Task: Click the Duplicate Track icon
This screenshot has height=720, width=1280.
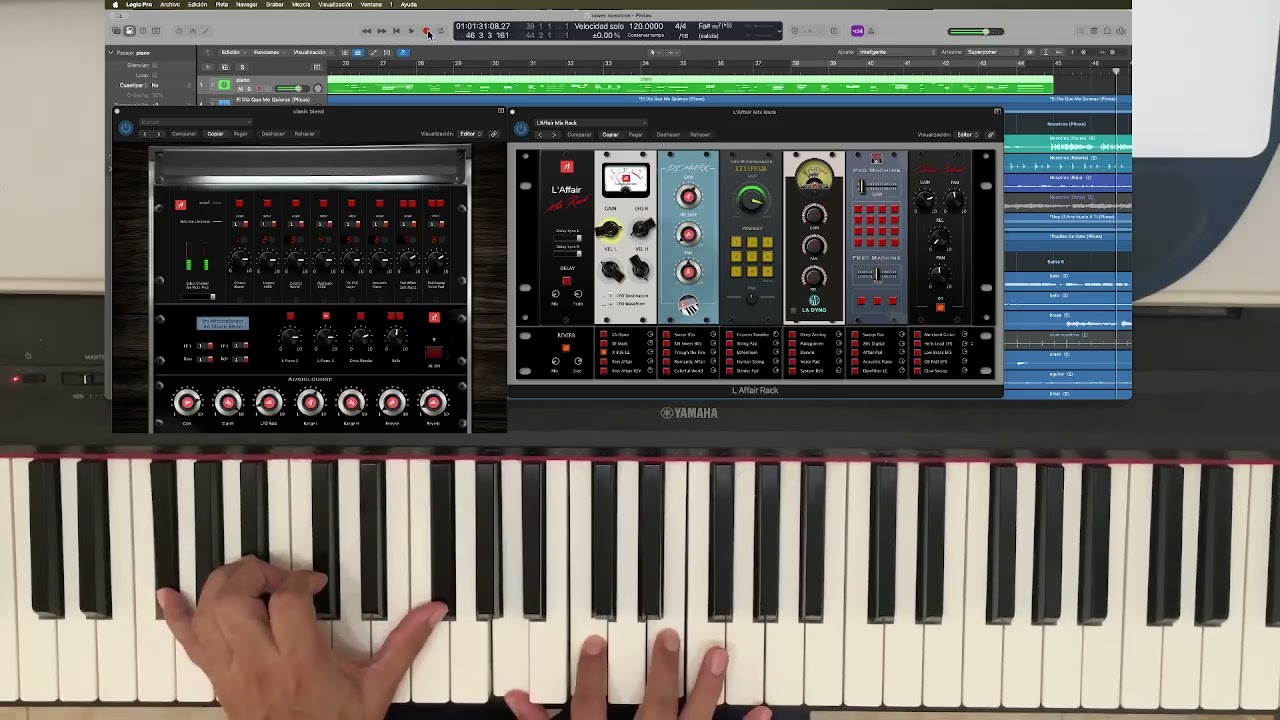Action: coord(225,67)
